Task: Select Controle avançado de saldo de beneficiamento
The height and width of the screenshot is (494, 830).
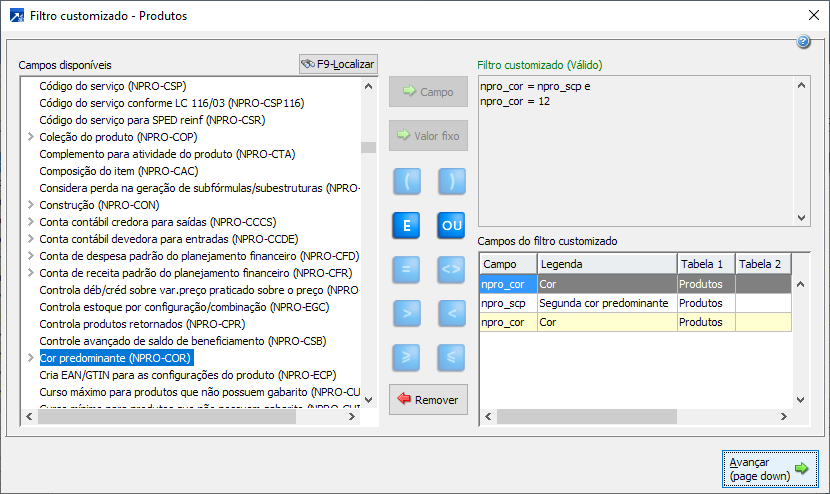Action: [183, 341]
